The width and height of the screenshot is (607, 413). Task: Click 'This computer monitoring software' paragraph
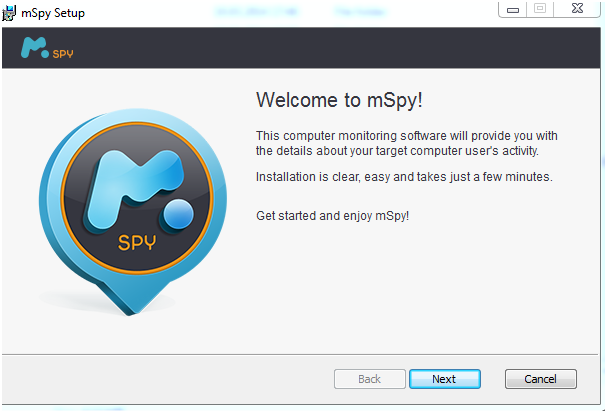click(406, 143)
